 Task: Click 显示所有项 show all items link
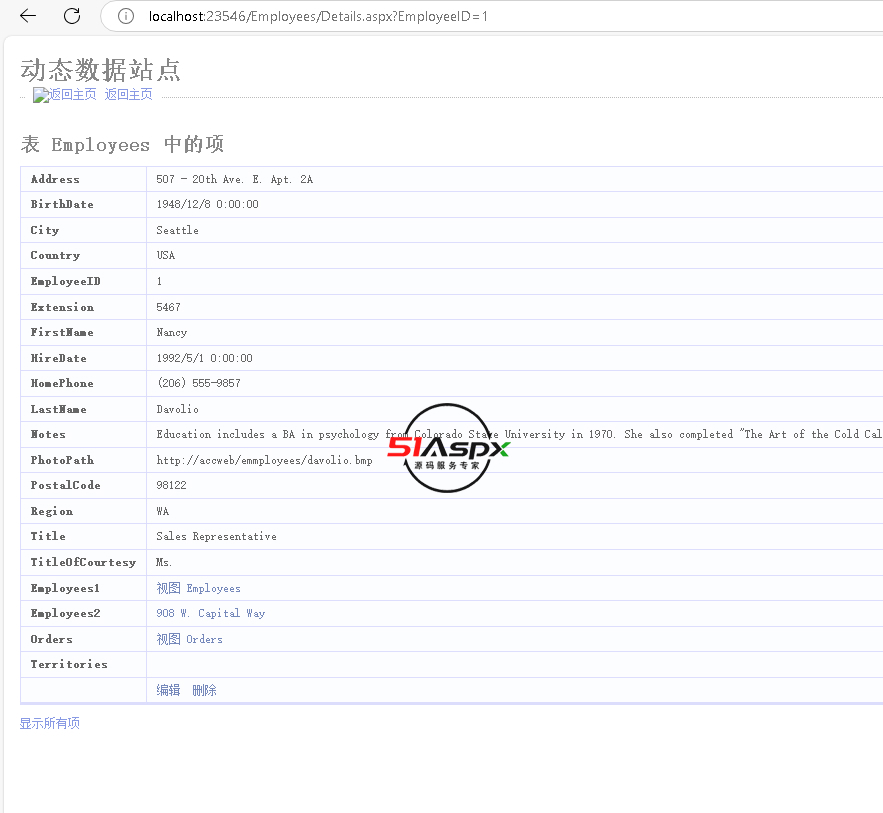pos(50,723)
